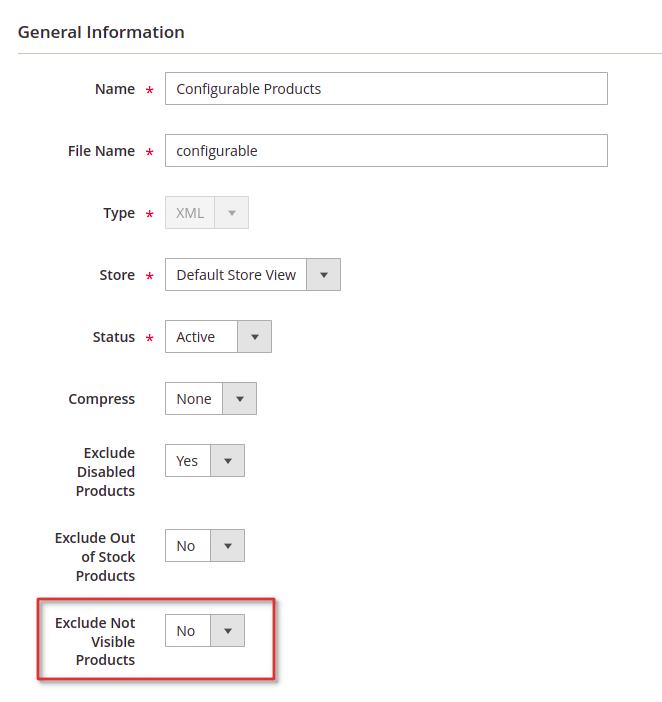The image size is (662, 702).
Task: Click Exclude Not Visible Products arrow icon
Action: click(x=227, y=631)
